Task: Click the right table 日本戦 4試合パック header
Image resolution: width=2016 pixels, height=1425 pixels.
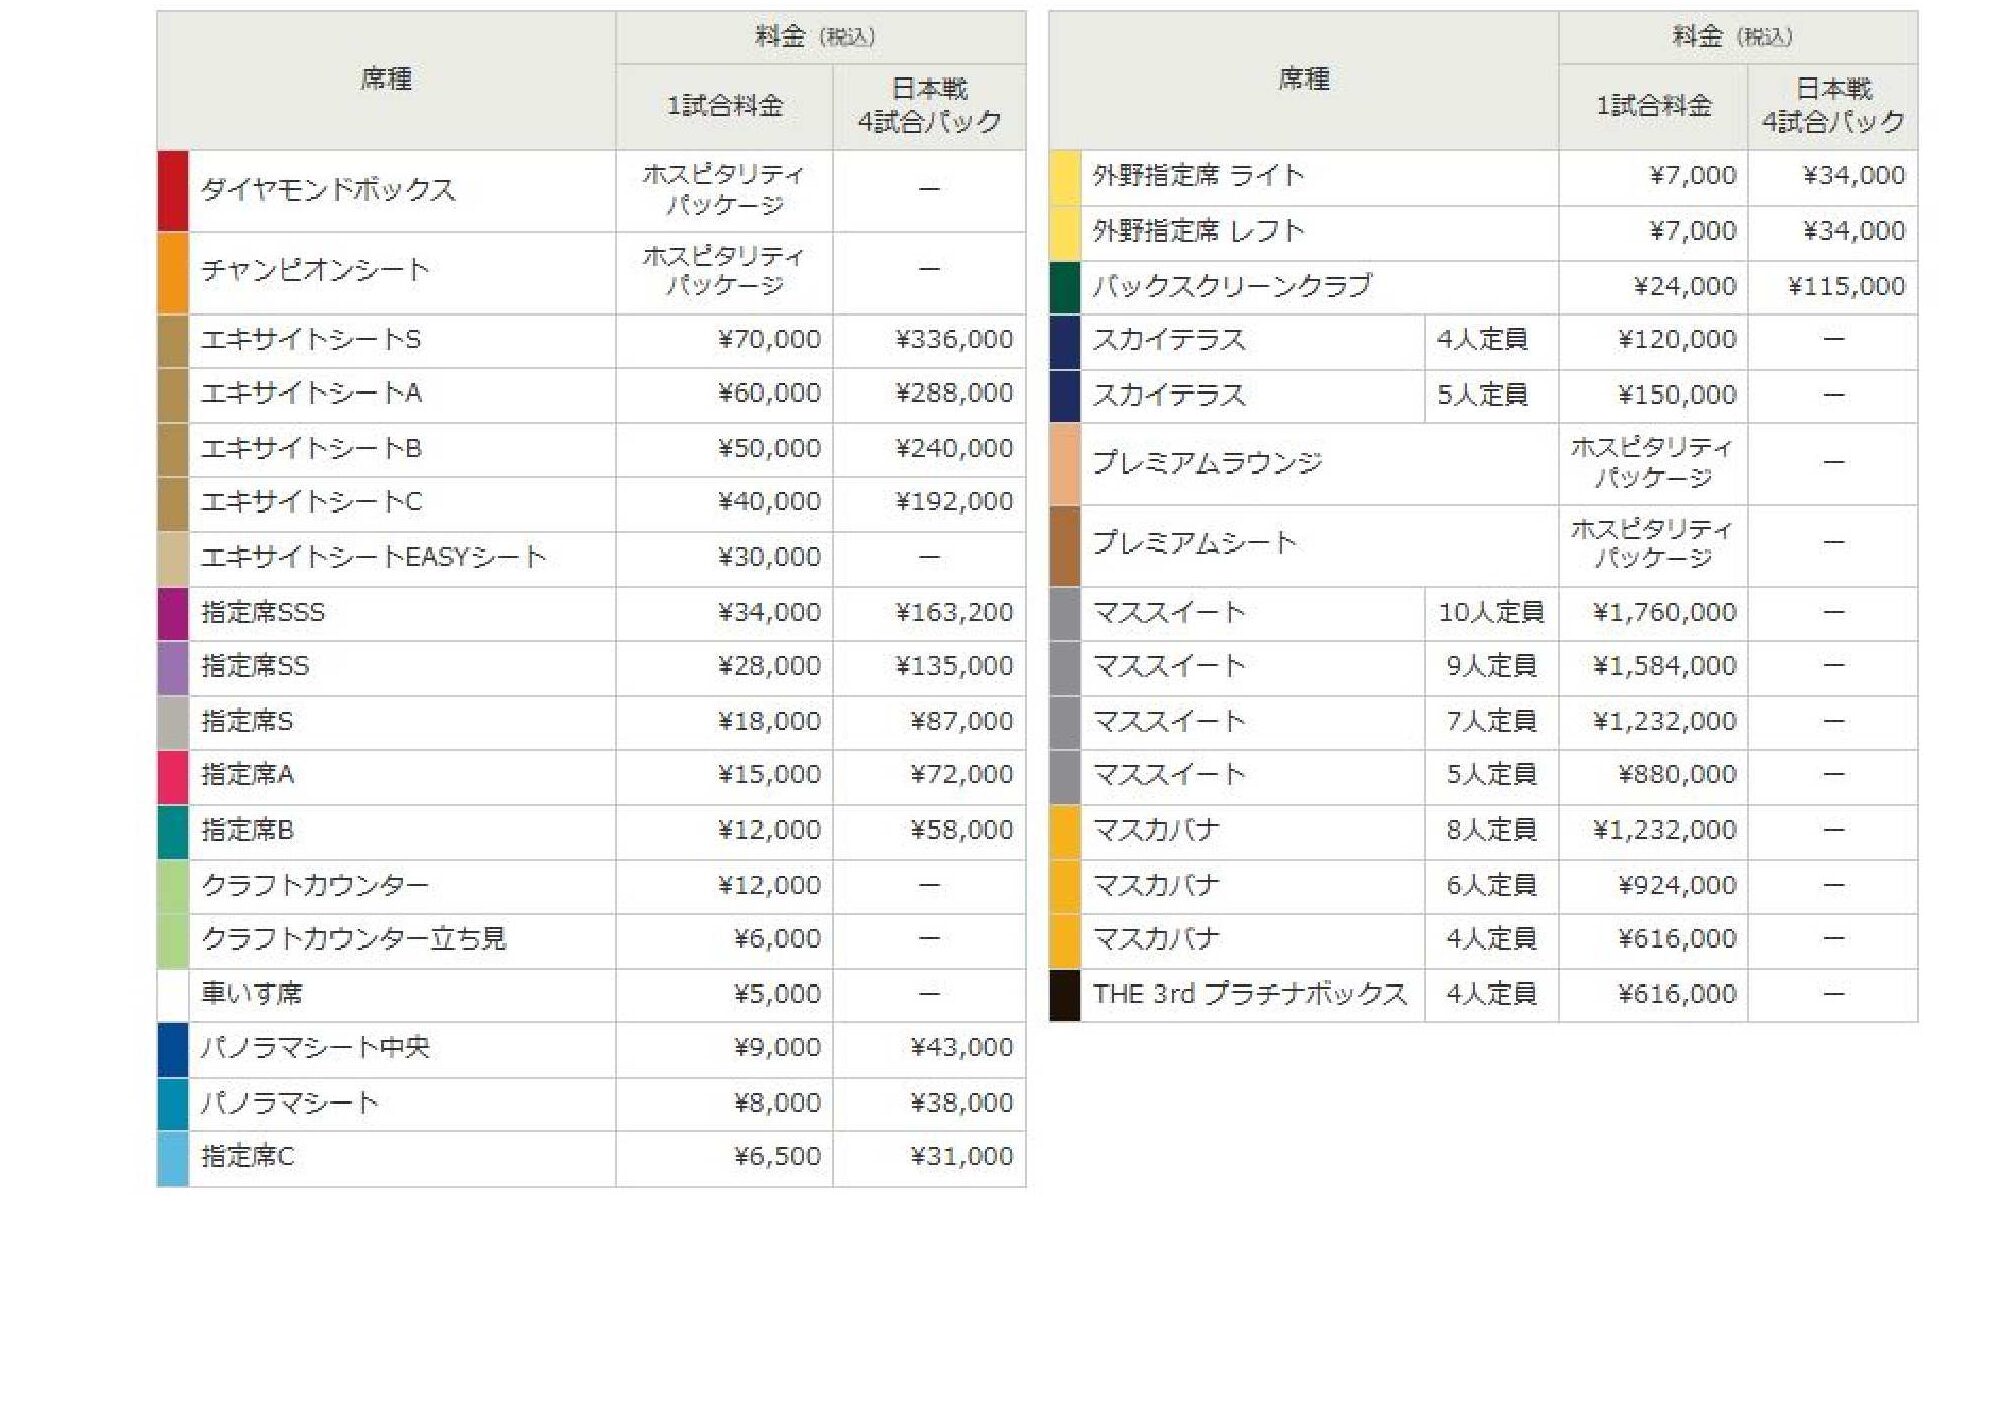Action: tap(1832, 106)
